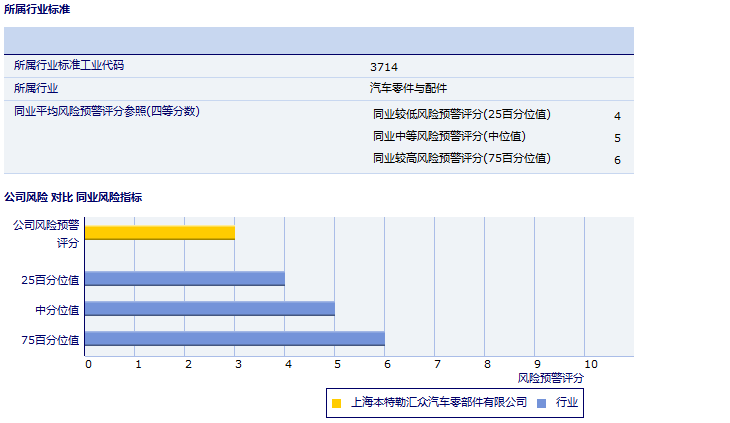Click the 25百分位值 blue bar in chart
Viewport: 730px width, 423px height.
tap(185, 279)
